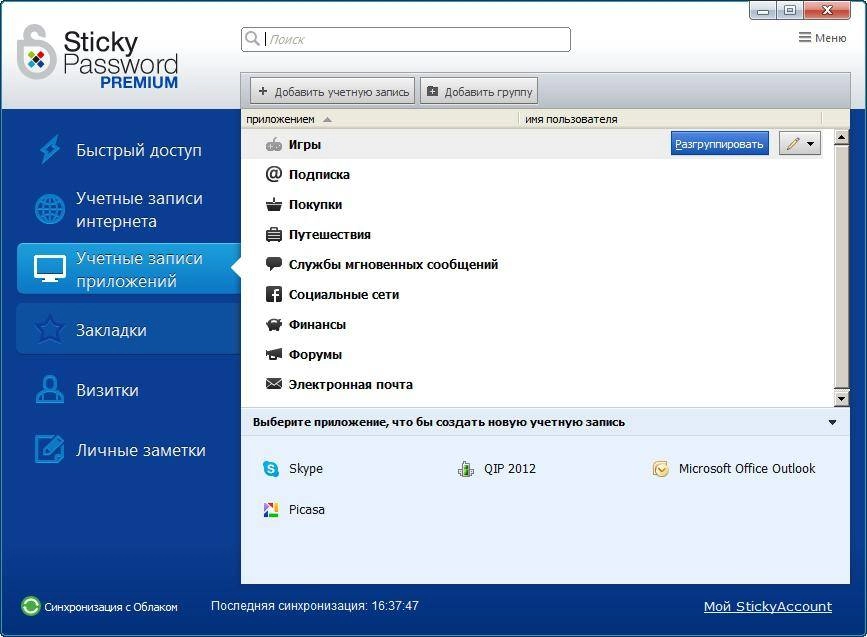Screen dimensions: 867x637
Task: Click the envelope icon of Электронная почта
Action: point(274,384)
